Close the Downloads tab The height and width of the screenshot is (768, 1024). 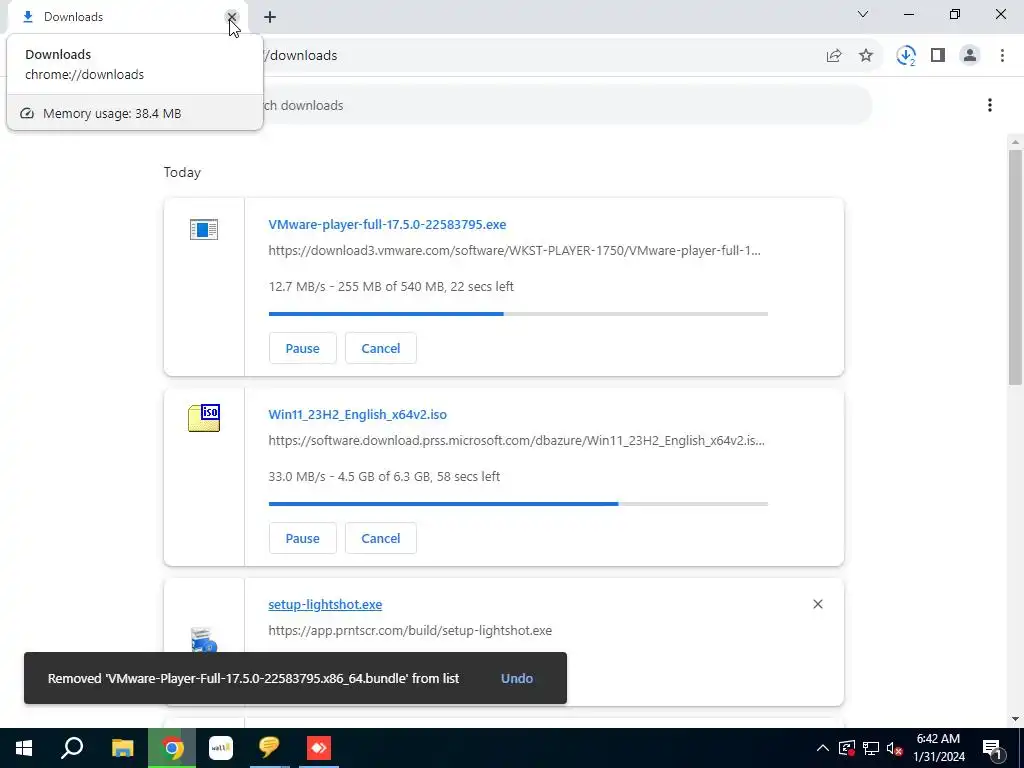tap(231, 17)
